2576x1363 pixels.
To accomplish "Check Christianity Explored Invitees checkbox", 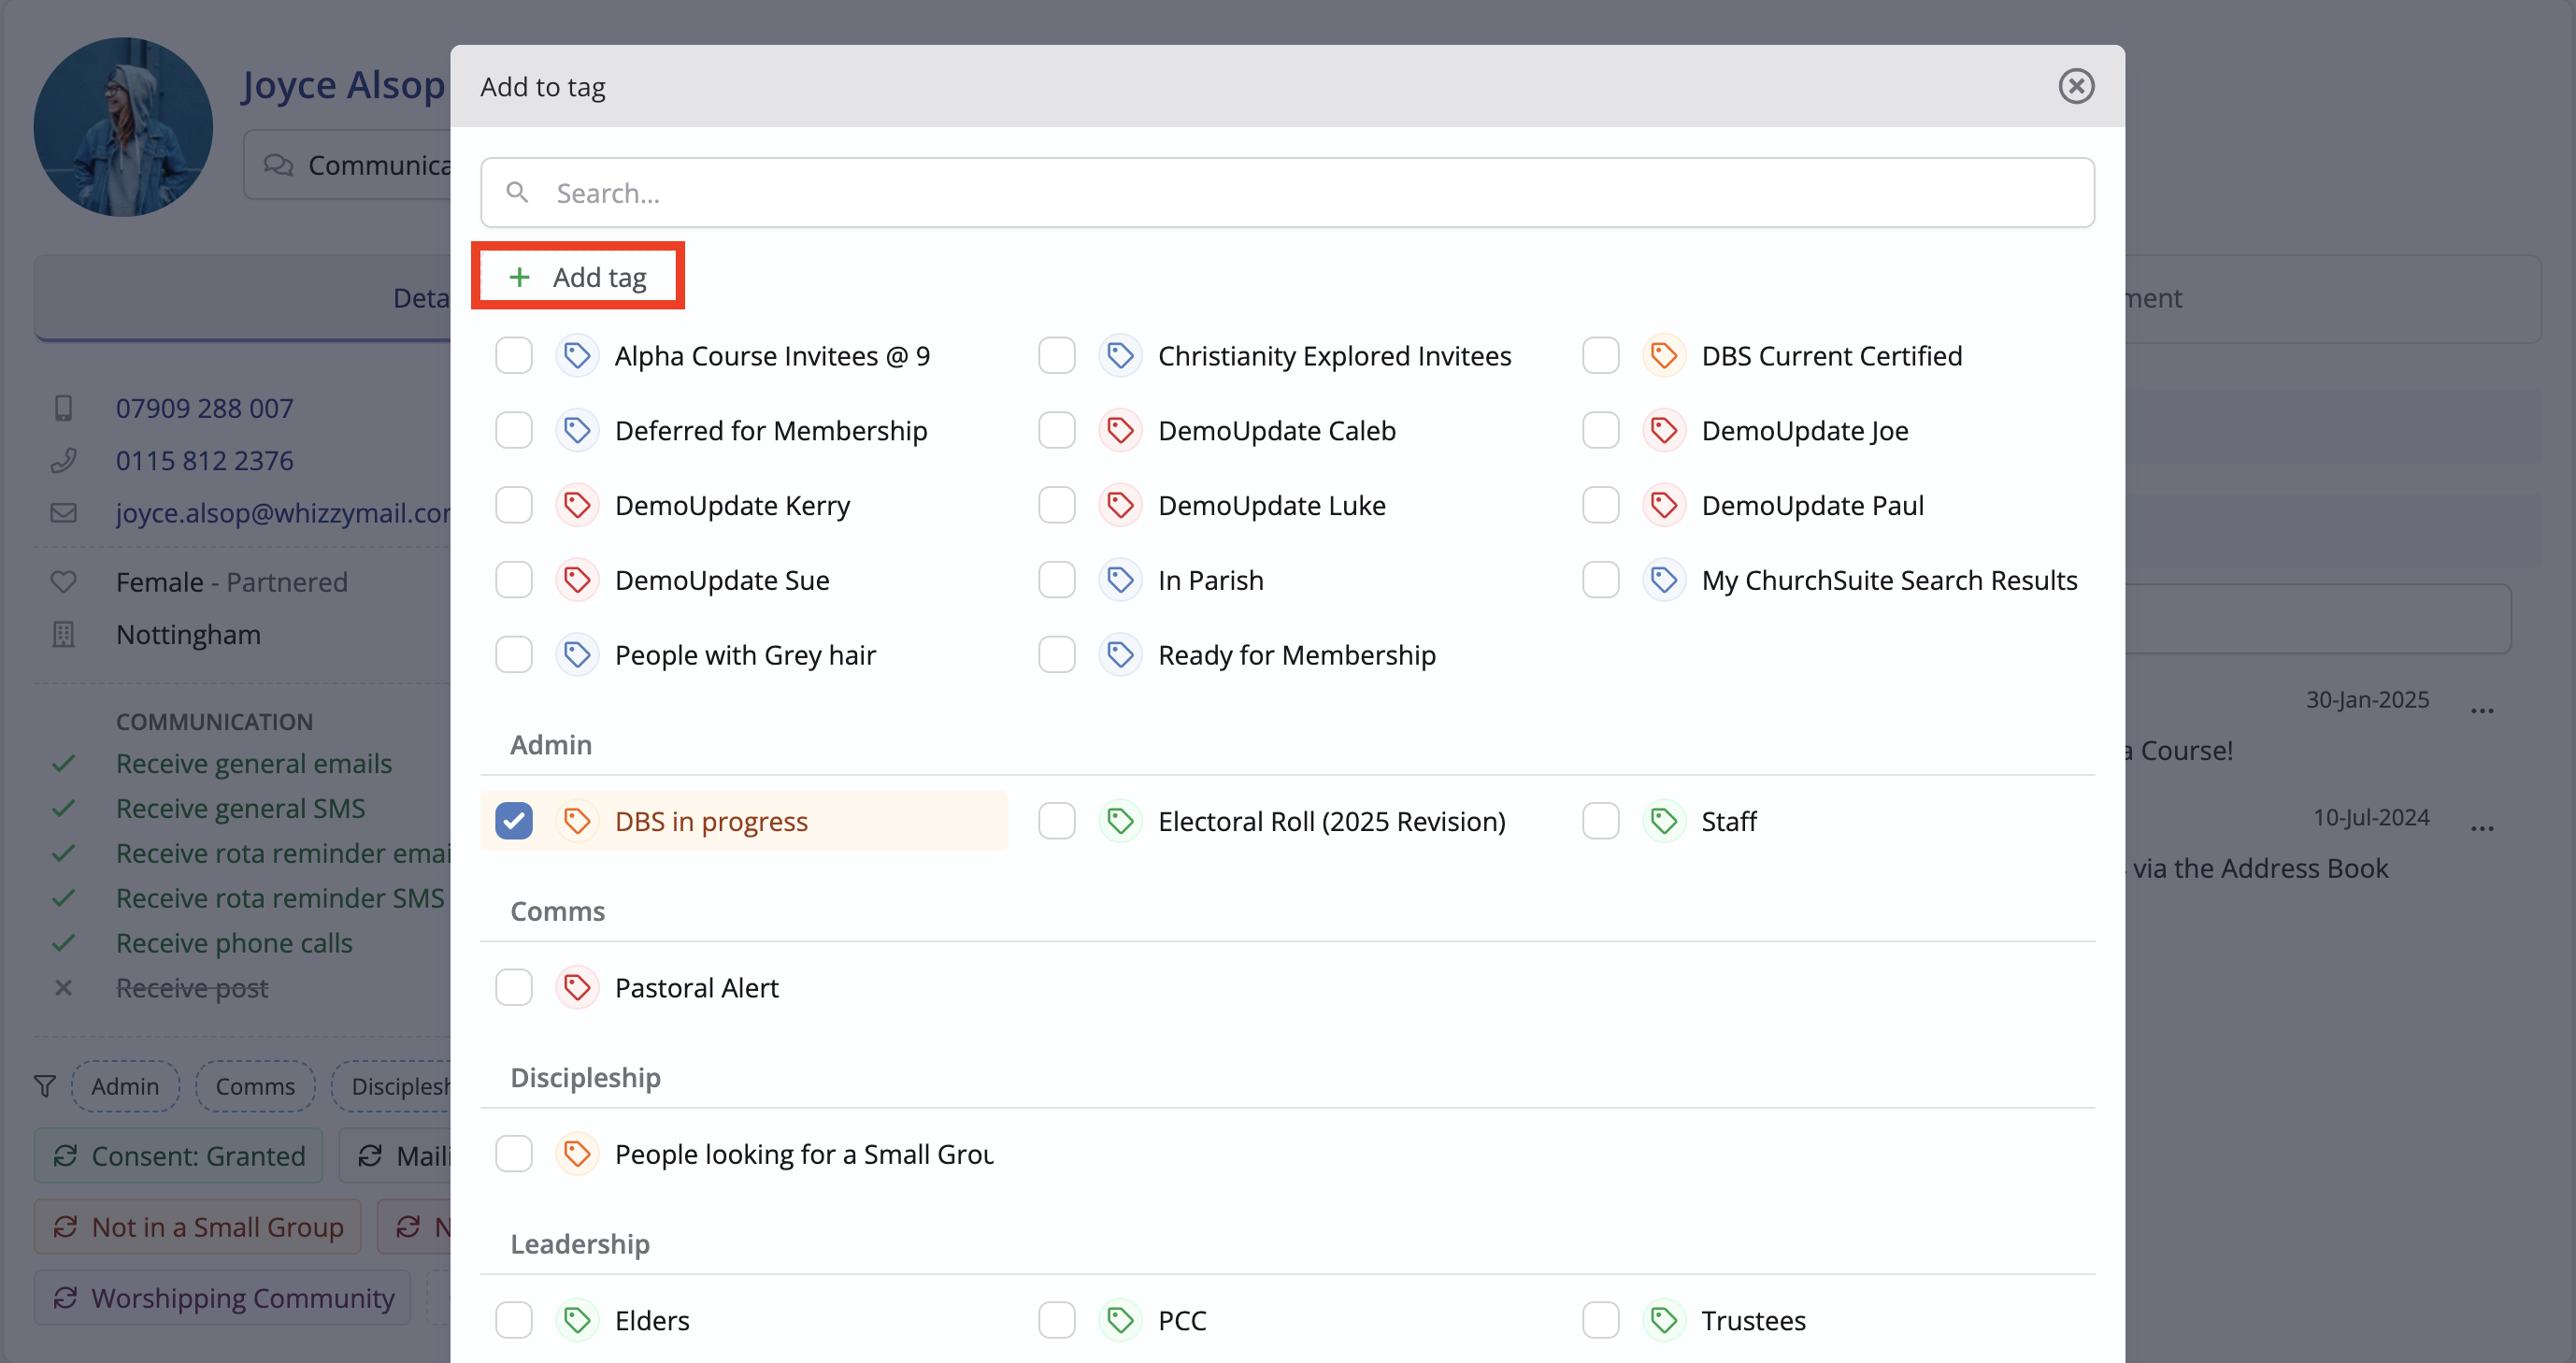I will pyautogui.click(x=1057, y=356).
